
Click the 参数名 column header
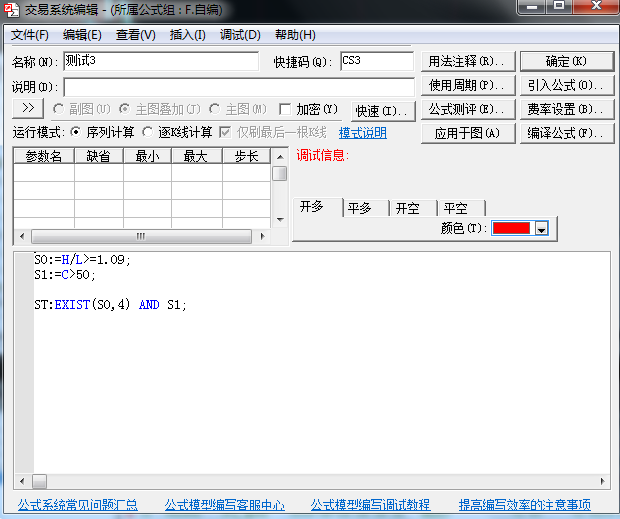(x=43, y=156)
